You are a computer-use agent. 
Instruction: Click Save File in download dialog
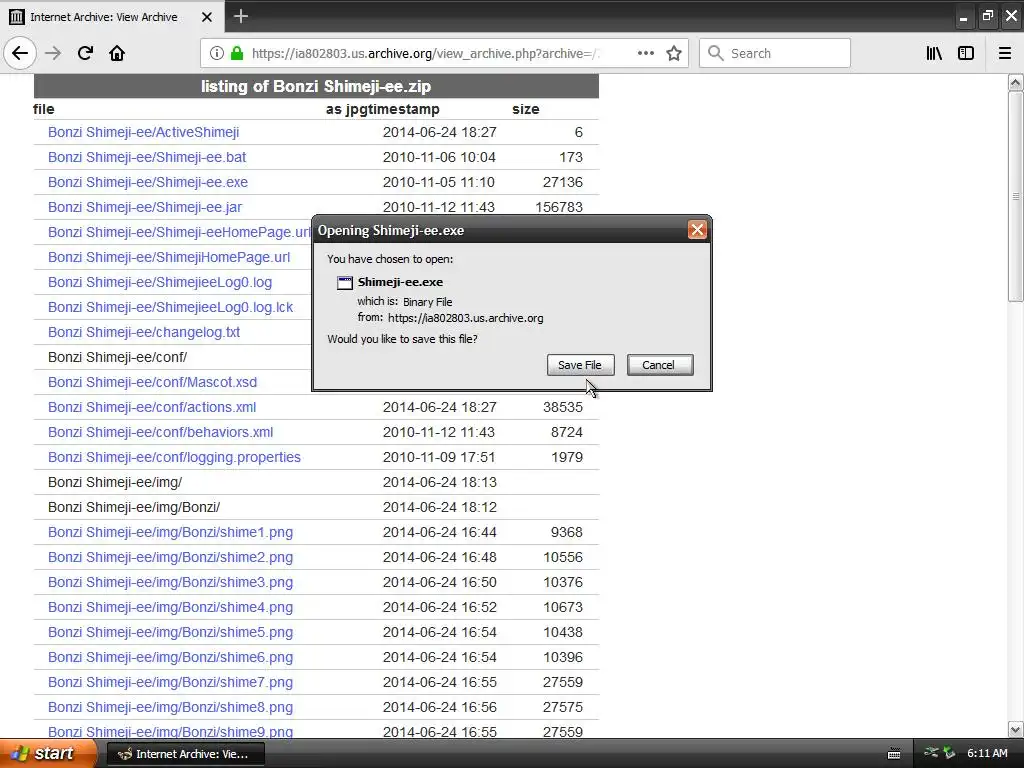pyautogui.click(x=580, y=365)
